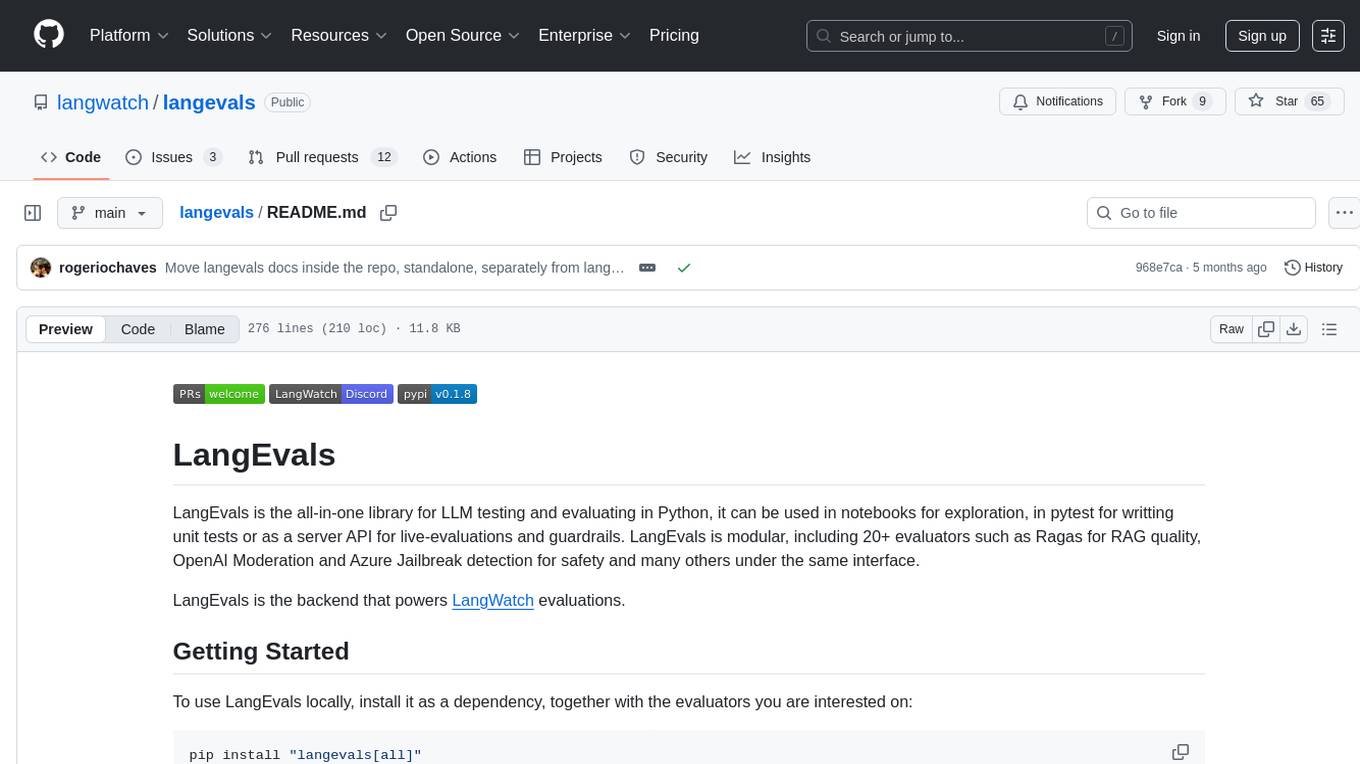Open the Pricing page
This screenshot has height=764, width=1360.
click(674, 35)
